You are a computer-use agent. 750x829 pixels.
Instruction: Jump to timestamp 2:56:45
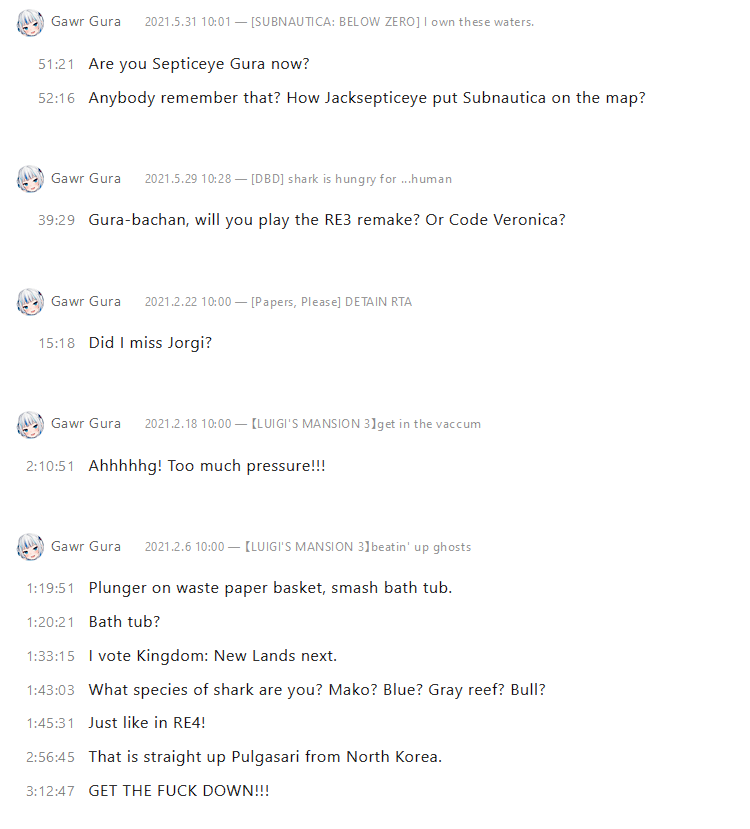pyautogui.click(x=50, y=757)
